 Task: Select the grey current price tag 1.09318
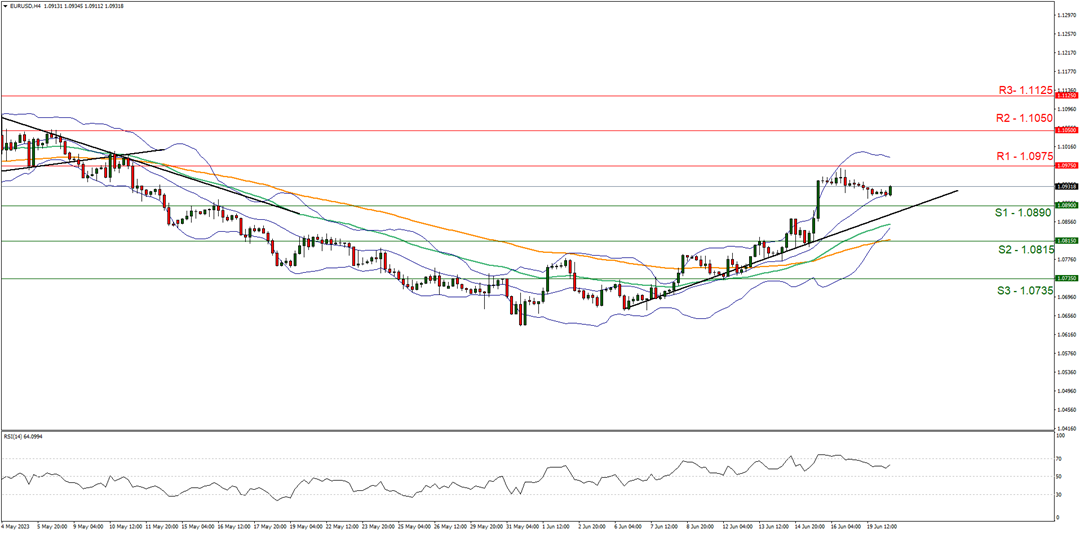point(1067,186)
